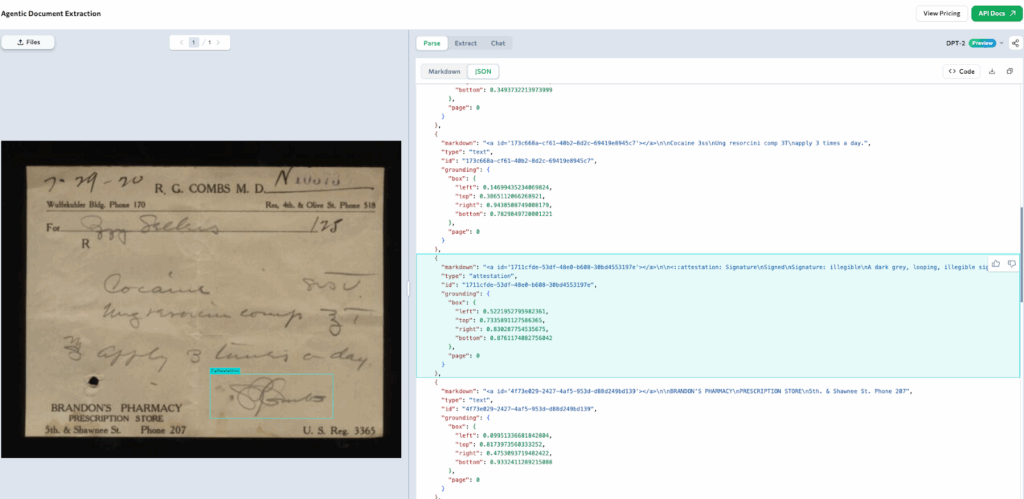Click the View Pricing button
The image size is (1024, 499).
click(940, 13)
